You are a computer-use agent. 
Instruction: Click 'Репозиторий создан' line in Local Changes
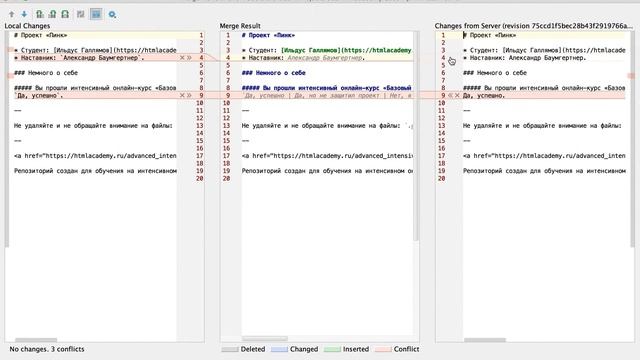pos(95,171)
